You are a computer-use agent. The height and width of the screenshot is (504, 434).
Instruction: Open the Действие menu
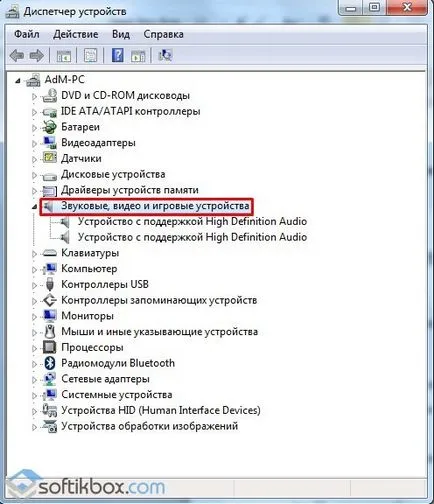tap(76, 34)
